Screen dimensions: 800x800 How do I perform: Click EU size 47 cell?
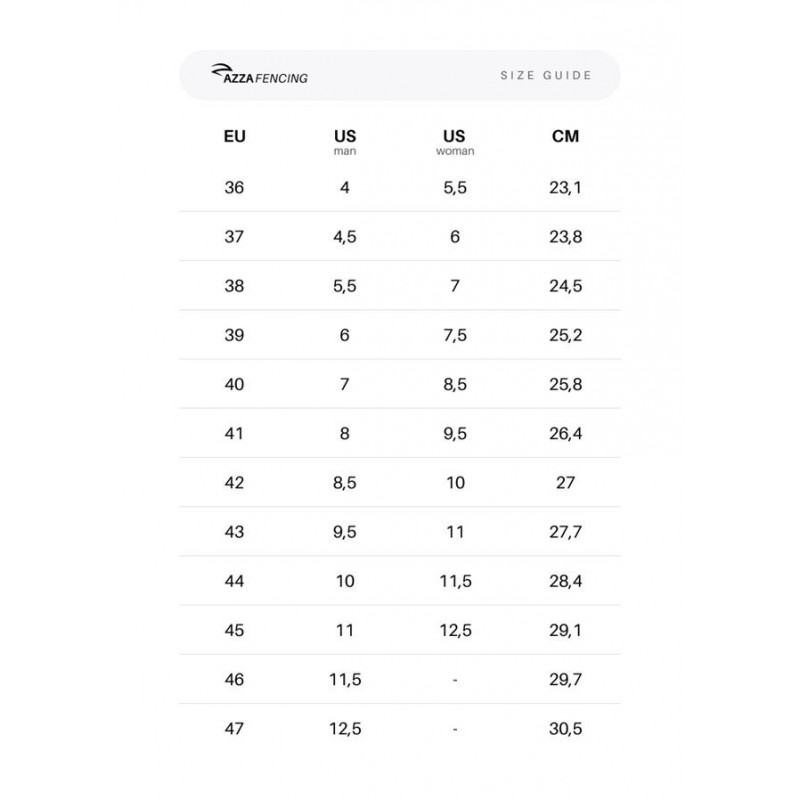pos(234,729)
